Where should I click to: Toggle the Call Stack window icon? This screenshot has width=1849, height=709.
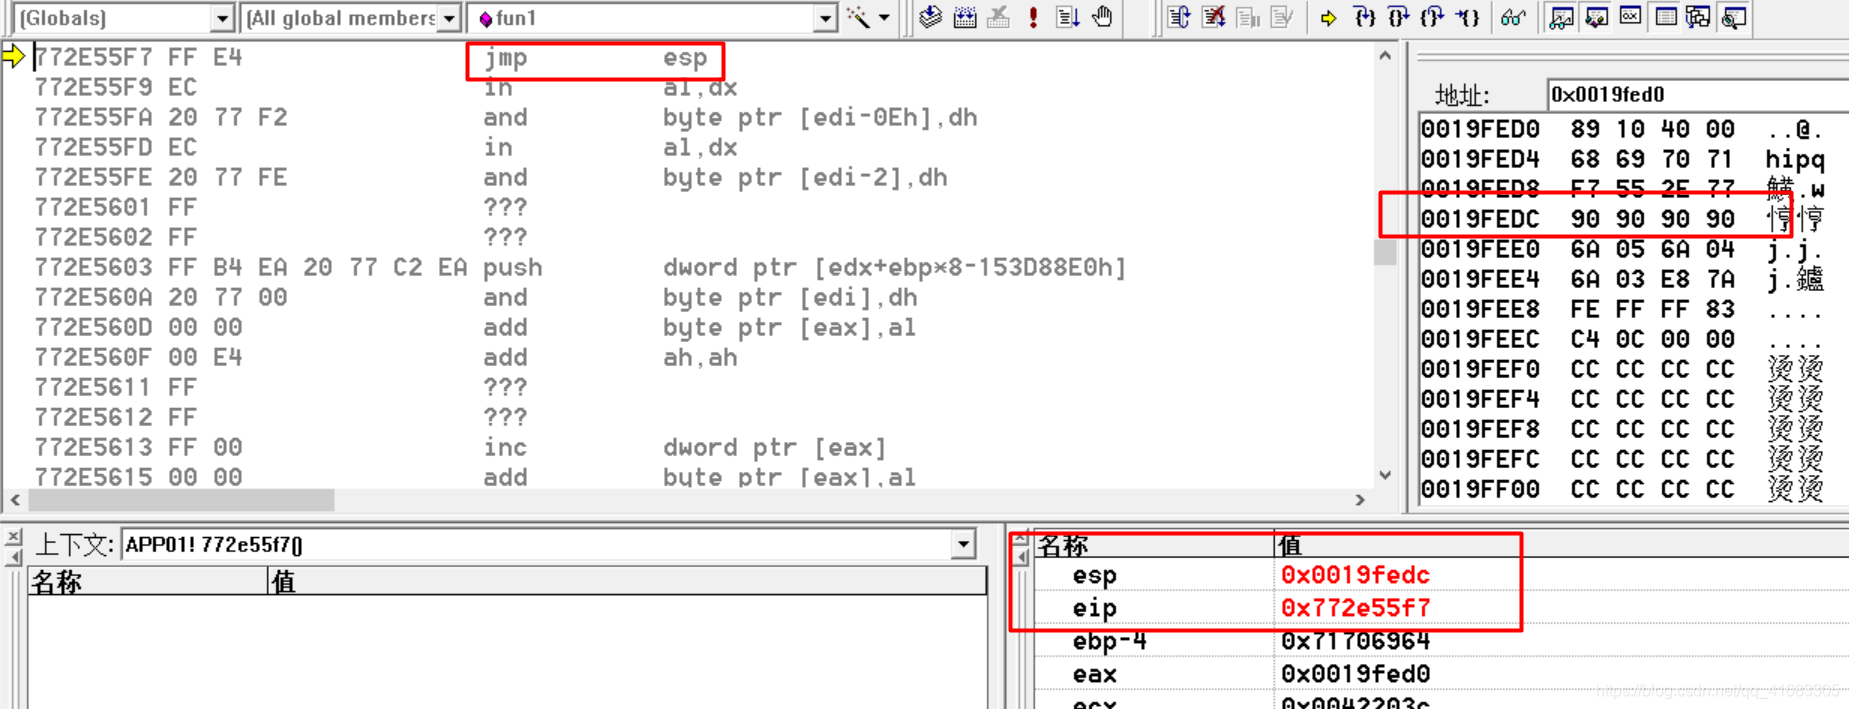[1699, 17]
